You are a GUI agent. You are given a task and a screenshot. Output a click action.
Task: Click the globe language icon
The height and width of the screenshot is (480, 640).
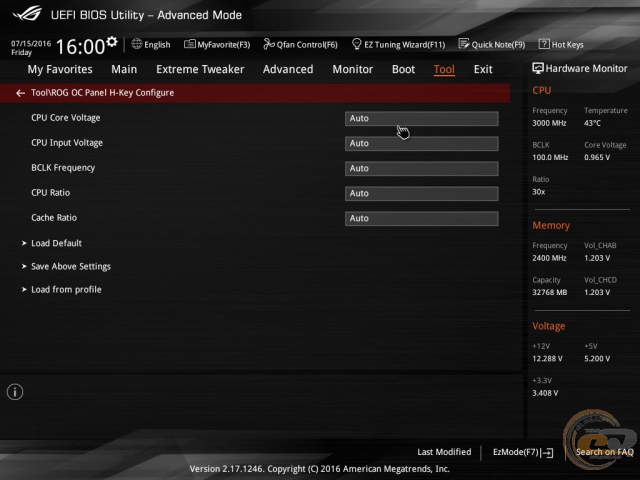(137, 44)
